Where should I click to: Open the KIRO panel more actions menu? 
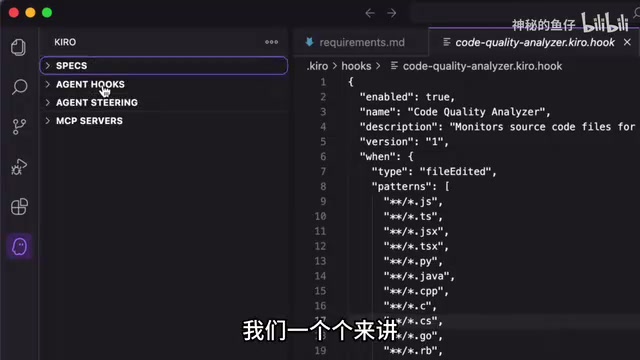[271, 42]
